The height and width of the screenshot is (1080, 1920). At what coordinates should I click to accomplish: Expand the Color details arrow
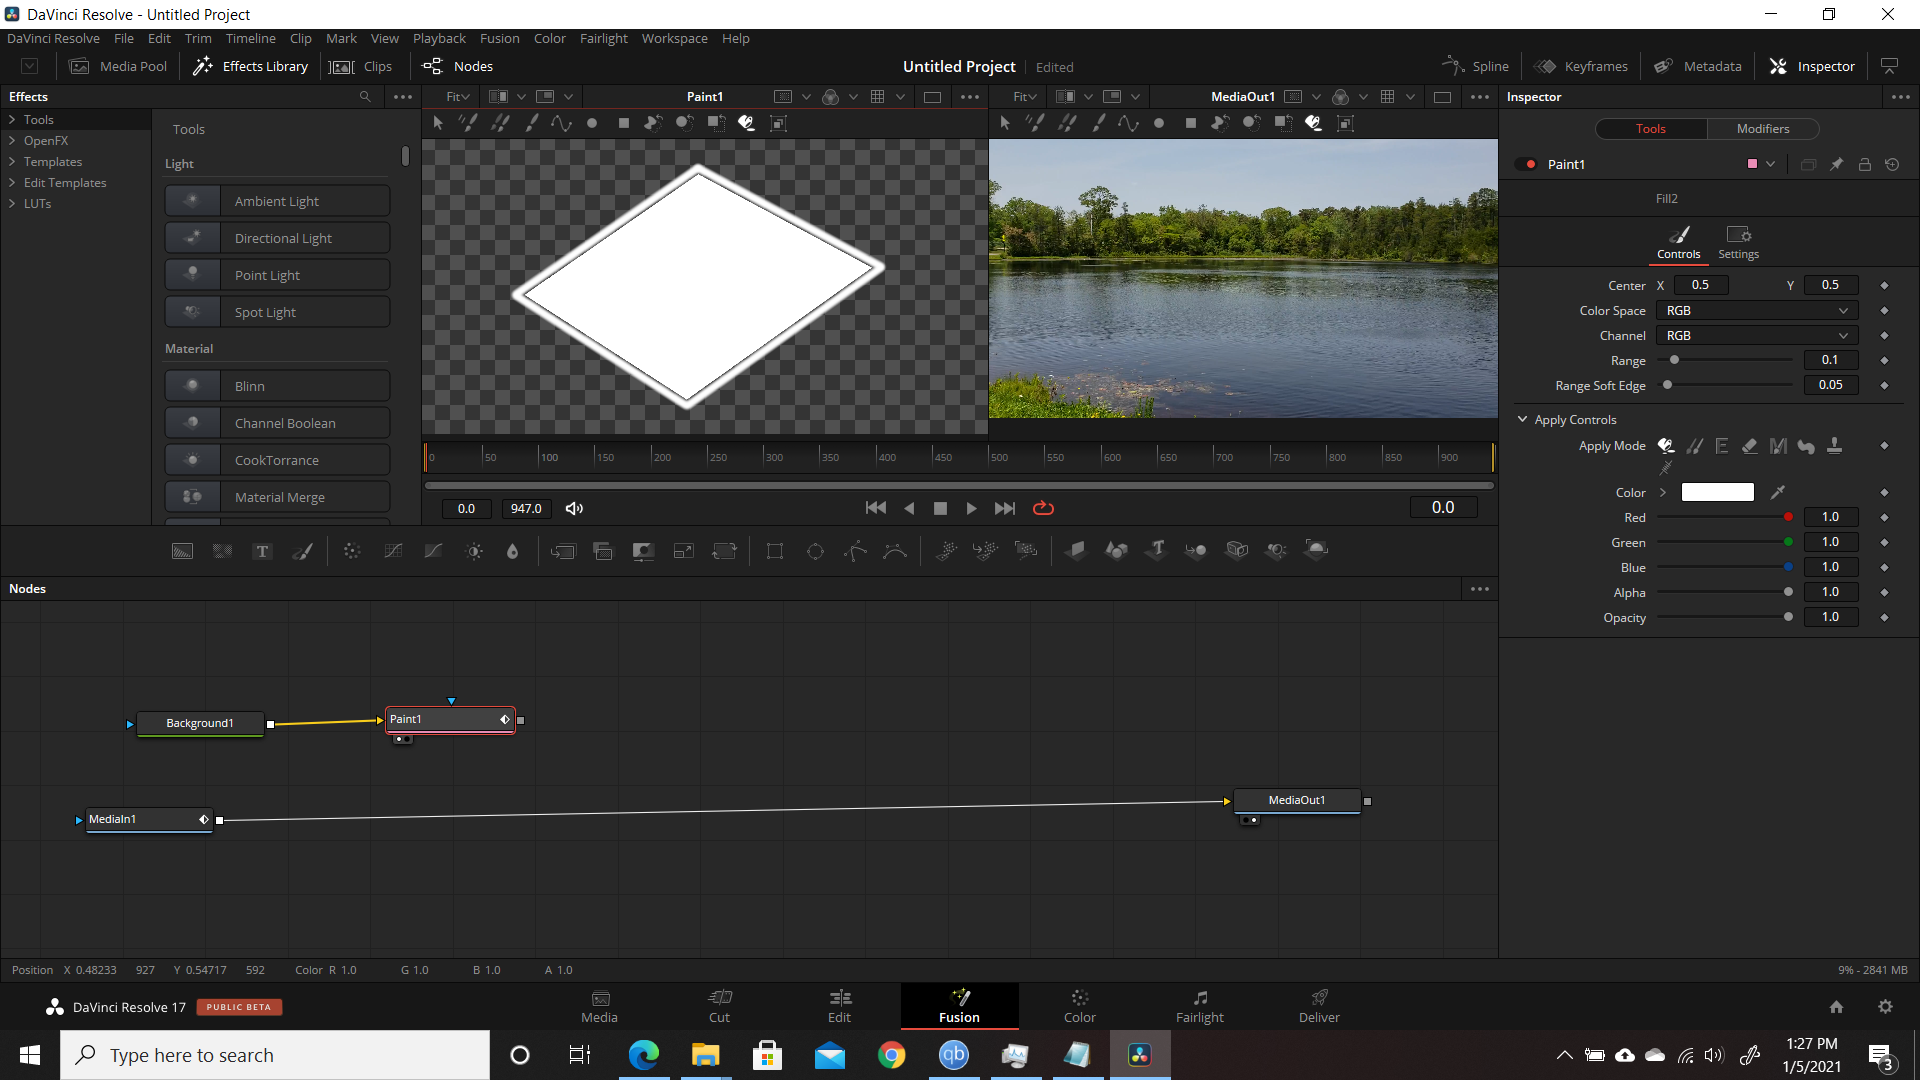1663,492
